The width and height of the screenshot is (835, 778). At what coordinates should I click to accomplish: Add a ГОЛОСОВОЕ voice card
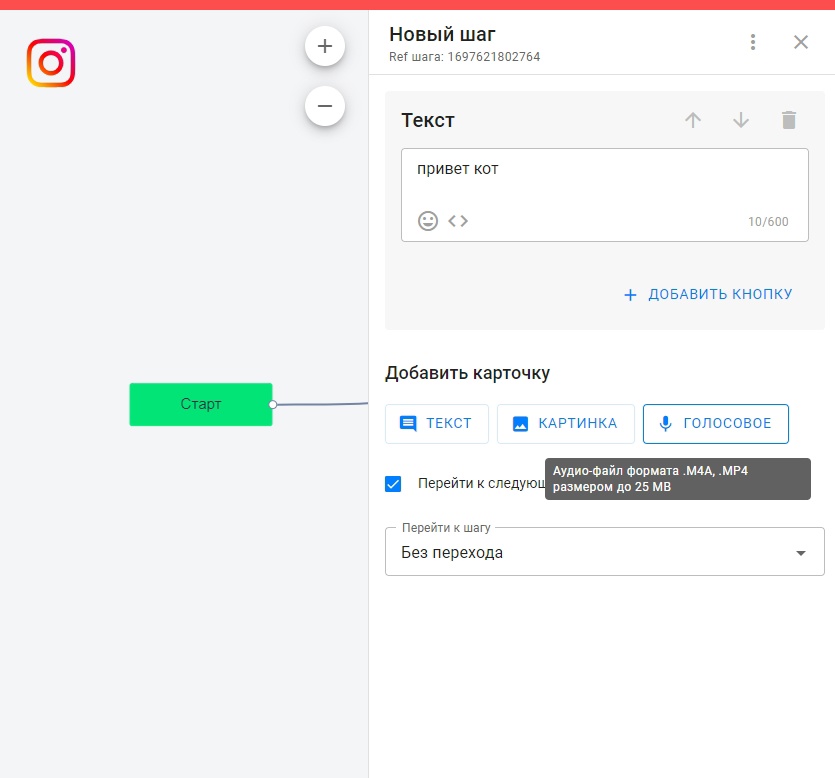pos(715,424)
